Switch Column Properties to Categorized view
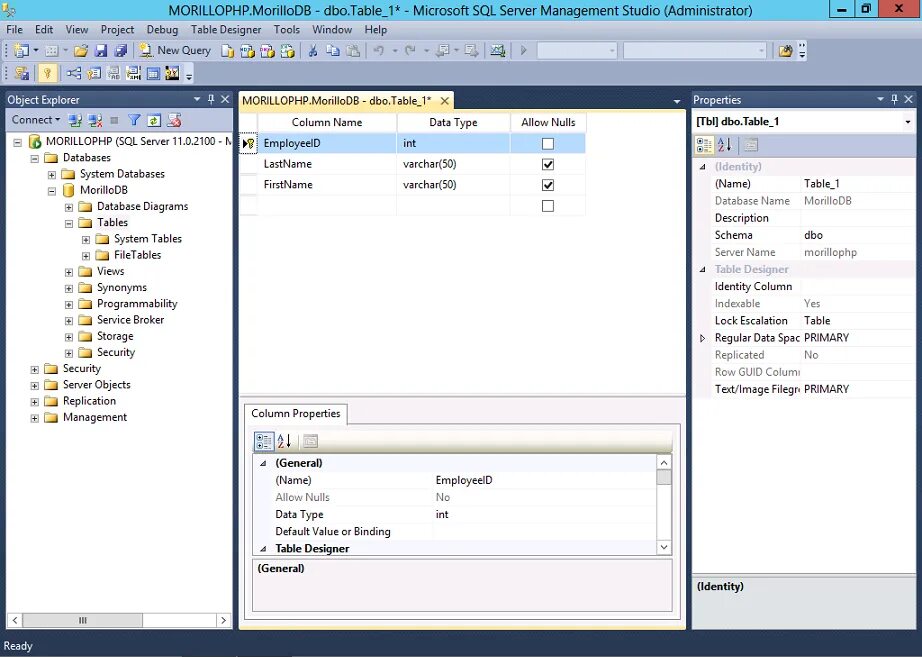The height and width of the screenshot is (657, 922). (x=263, y=441)
